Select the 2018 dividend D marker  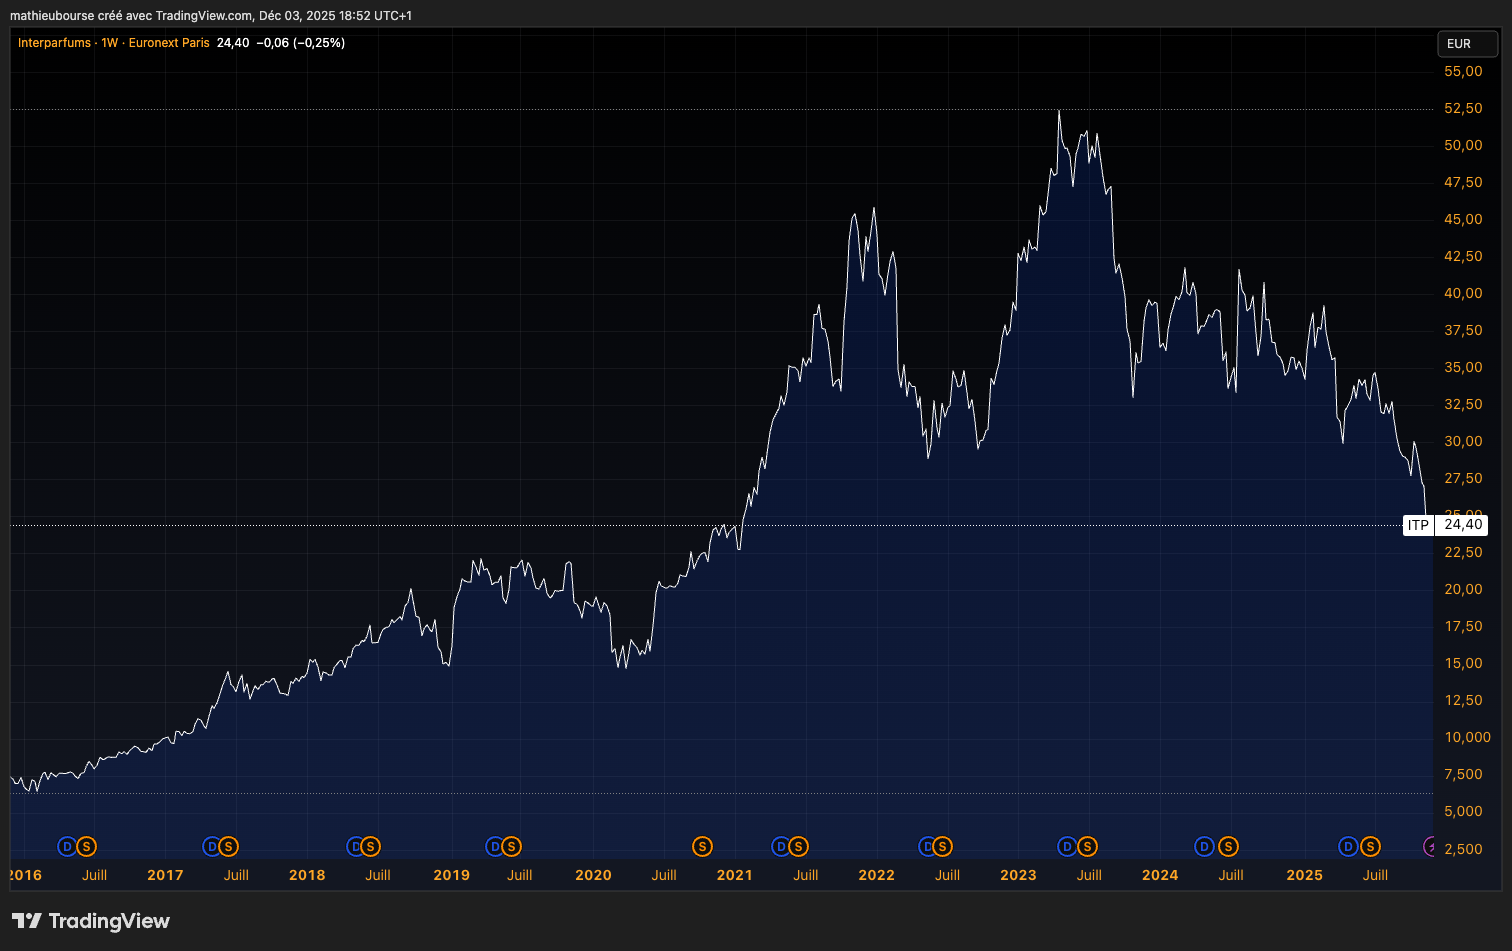pos(354,847)
